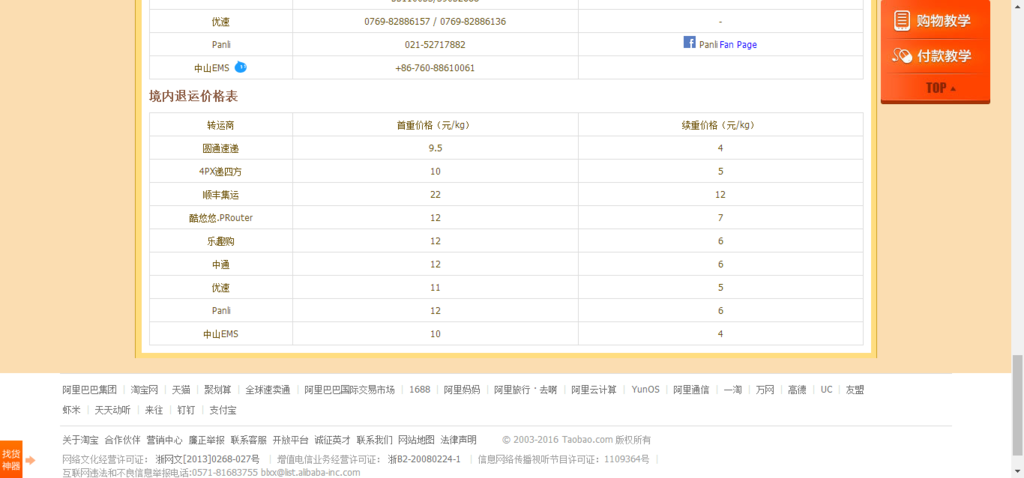Open the 支付宝 footer link

point(223,410)
